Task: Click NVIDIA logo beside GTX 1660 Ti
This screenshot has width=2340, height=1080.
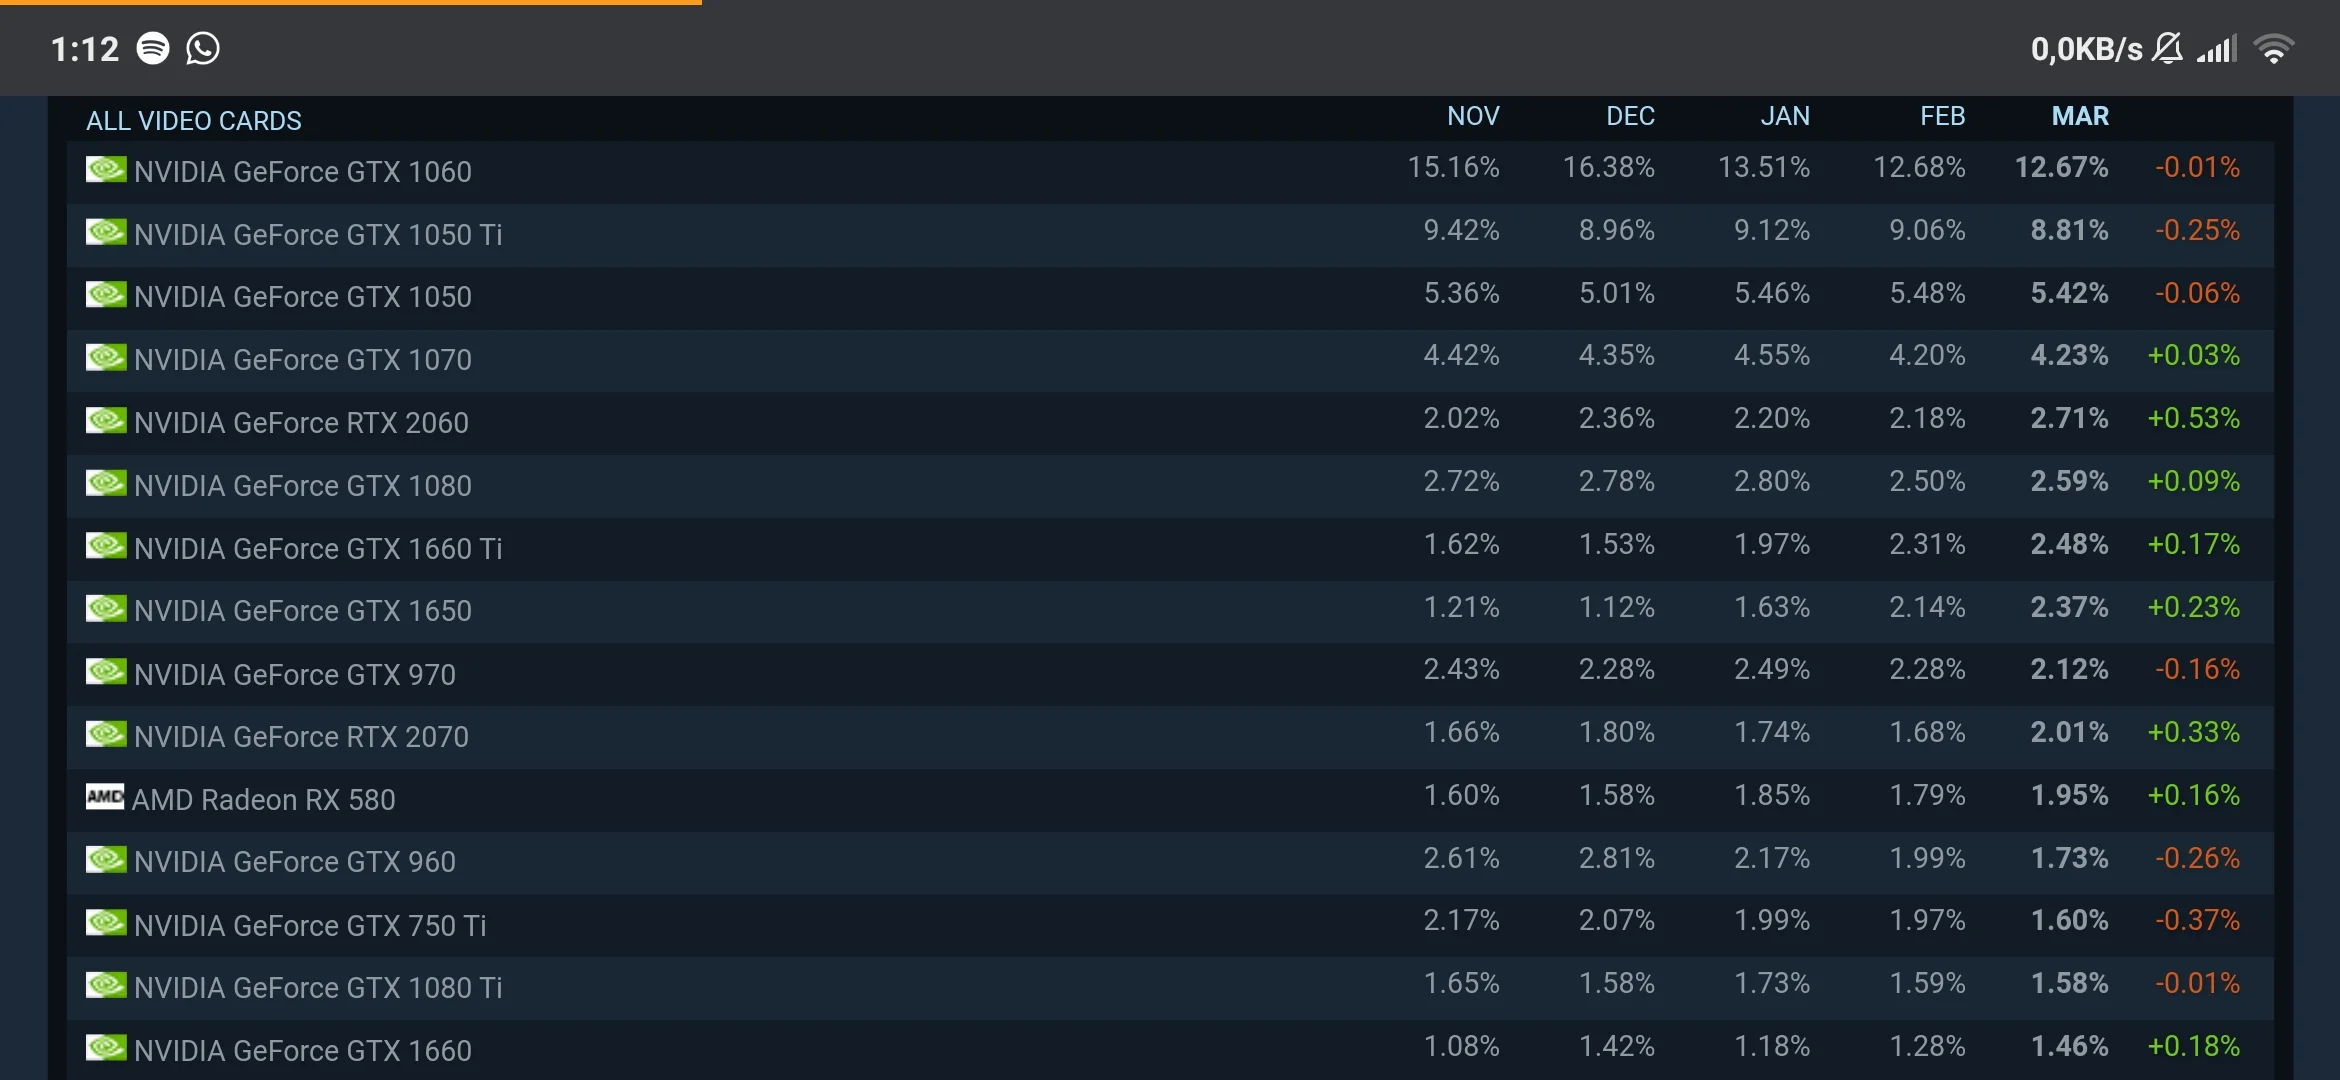Action: click(x=106, y=546)
